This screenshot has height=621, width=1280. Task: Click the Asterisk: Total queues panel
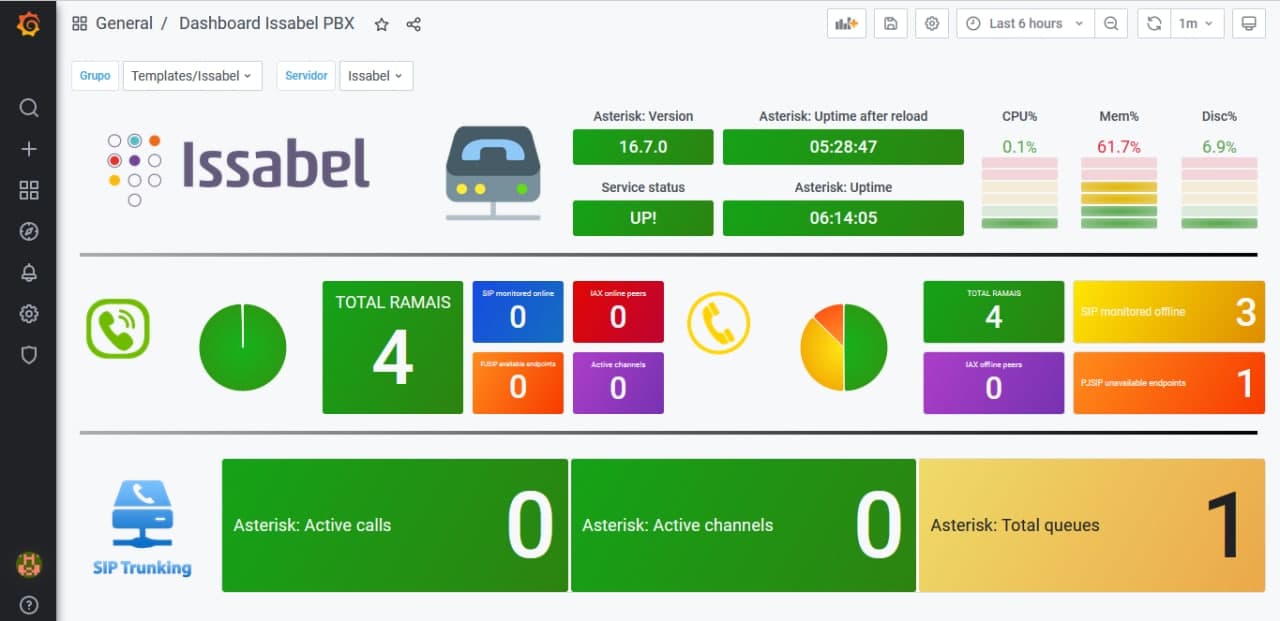coord(1092,525)
